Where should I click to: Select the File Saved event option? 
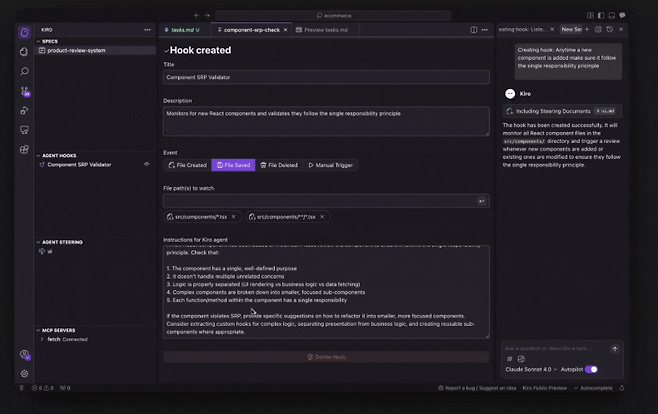(234, 165)
